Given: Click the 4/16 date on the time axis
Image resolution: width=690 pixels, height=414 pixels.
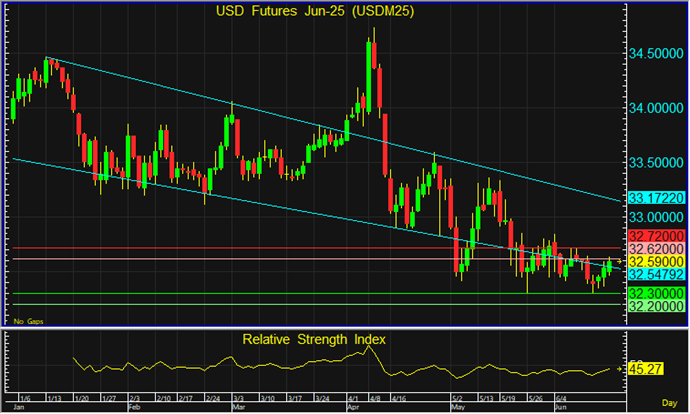Looking at the screenshot, I should [x=399, y=399].
